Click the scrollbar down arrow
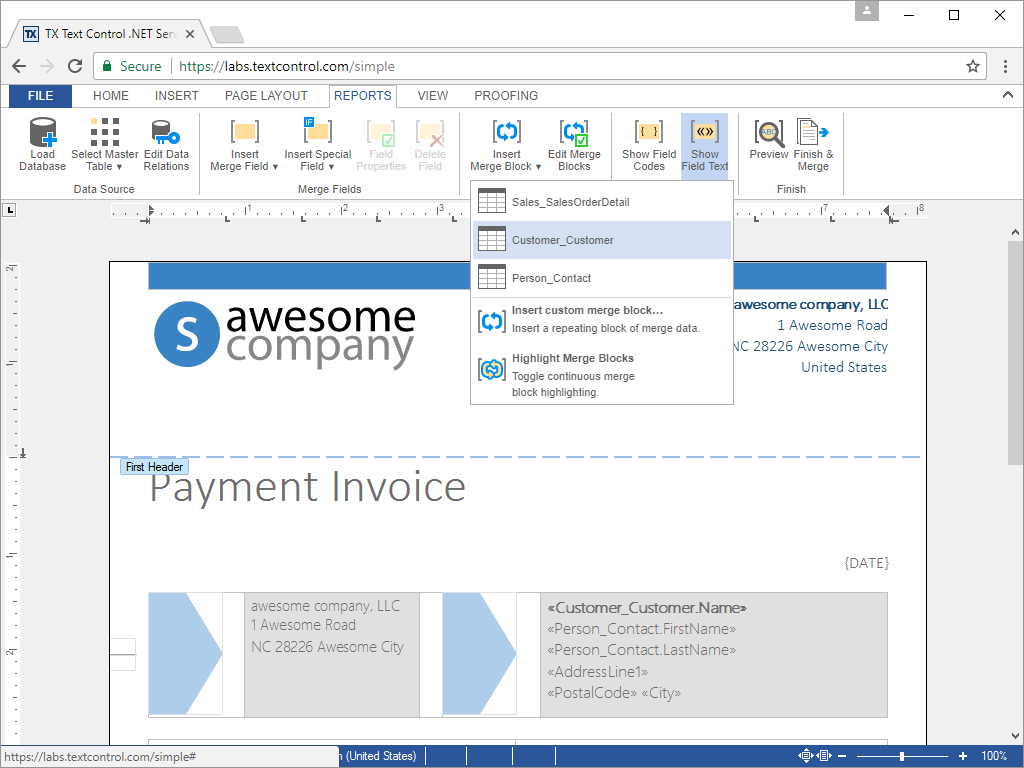 [x=1015, y=736]
